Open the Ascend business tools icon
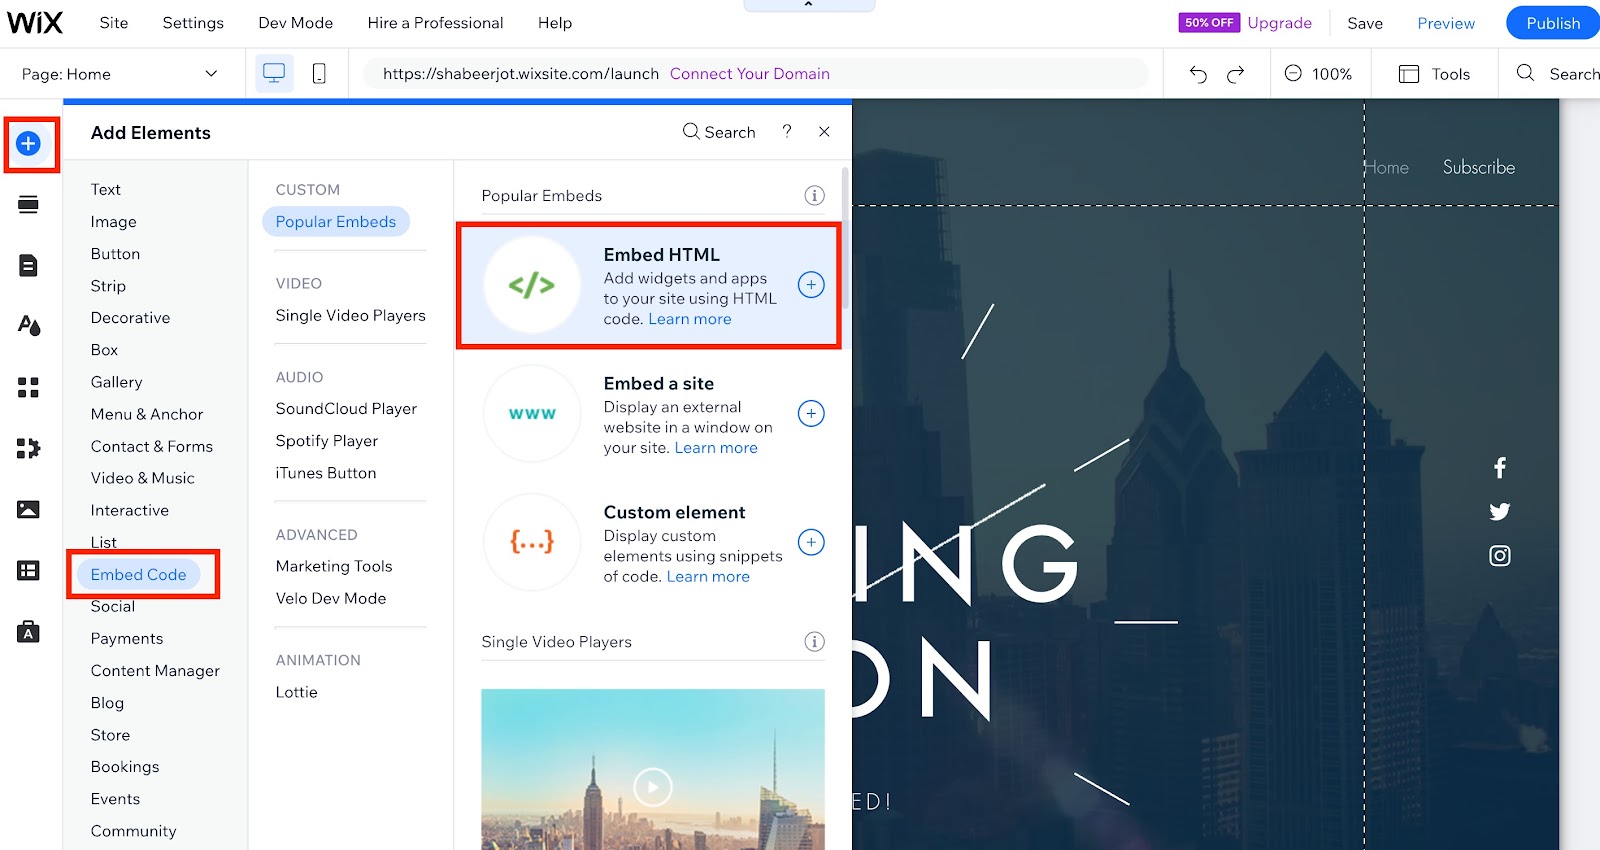 point(29,632)
